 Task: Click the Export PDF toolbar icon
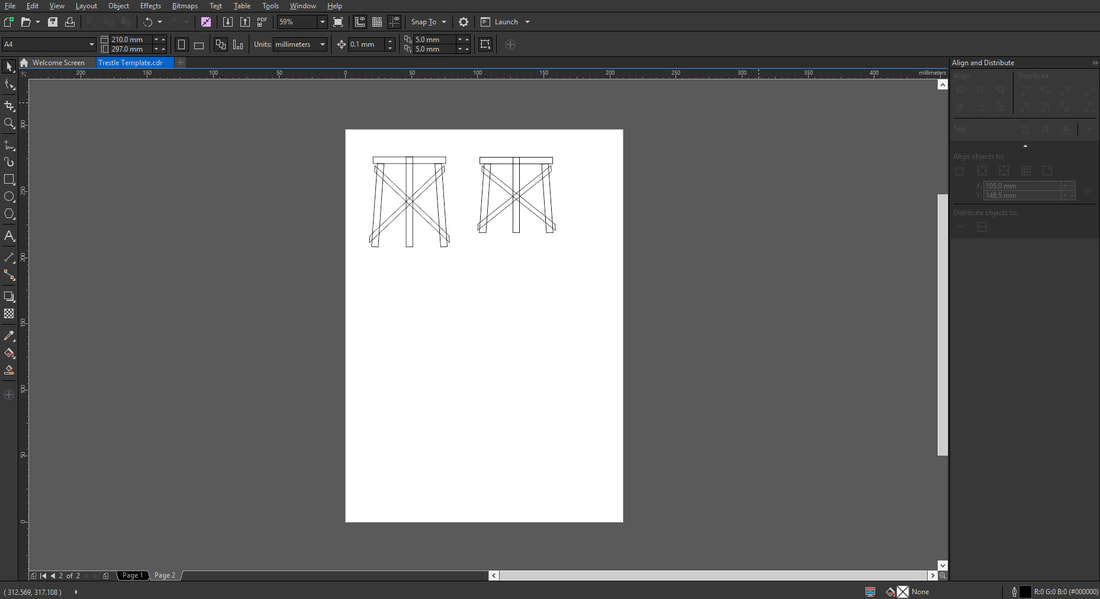(260, 21)
